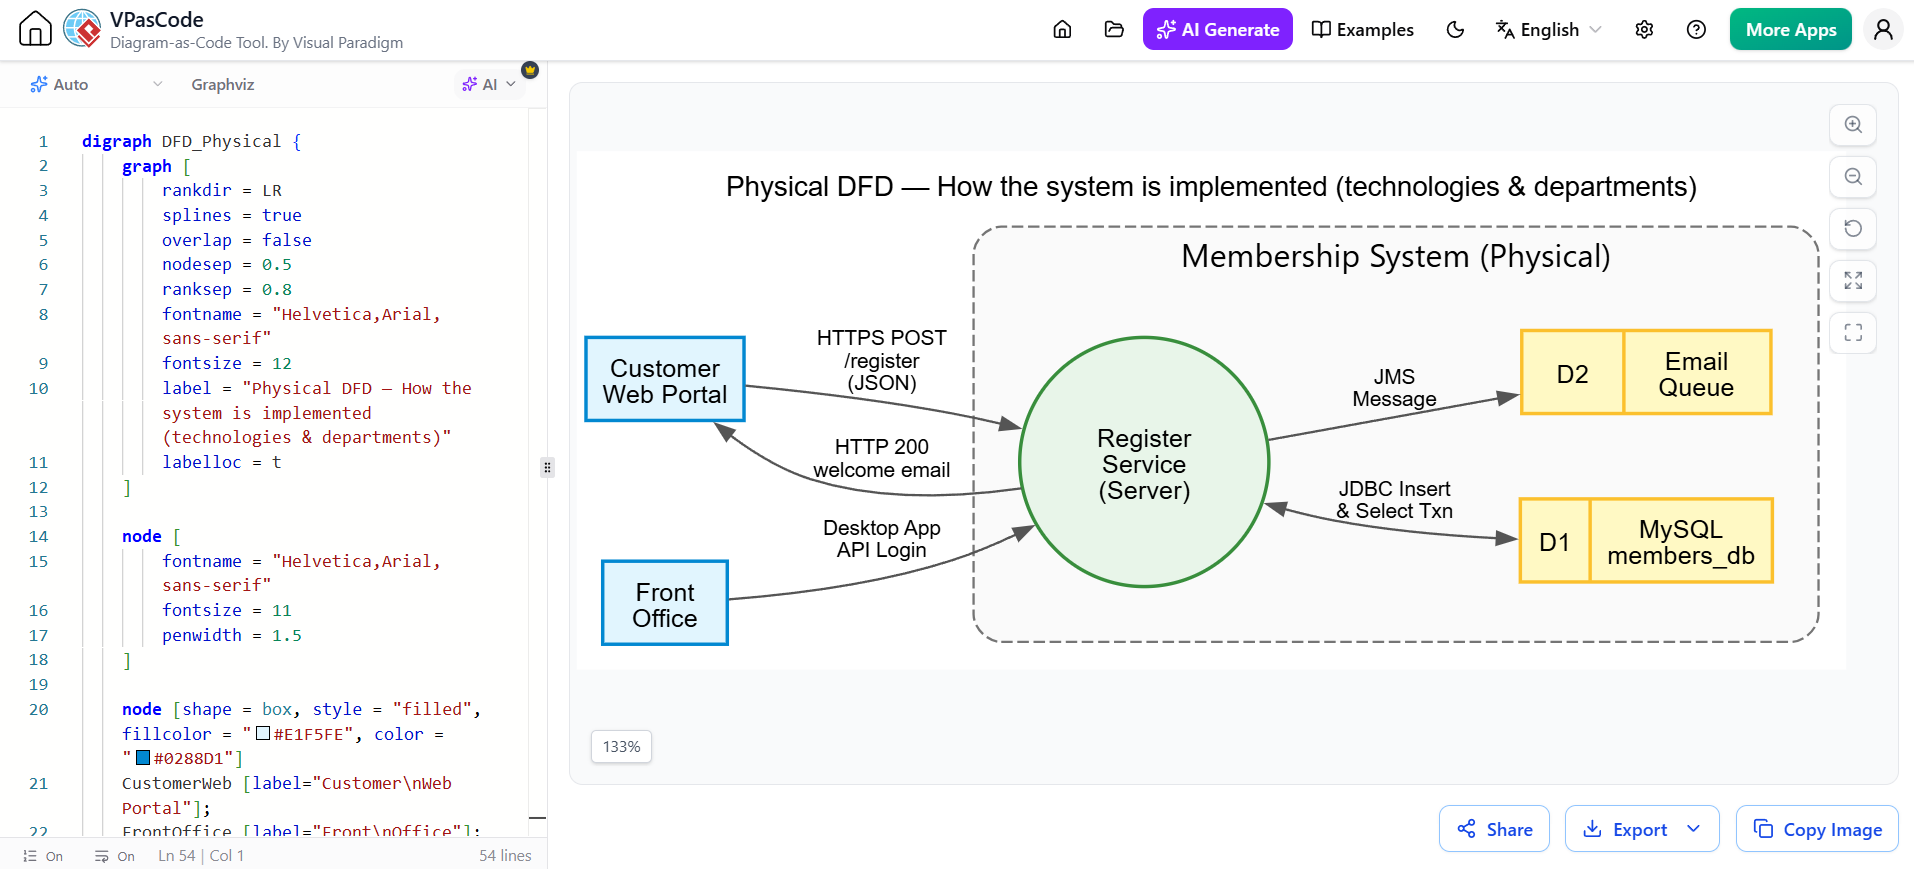Toggle the line numbers On option in the status bar
Viewport: 1914px width, 869px height.
pyautogui.click(x=43, y=856)
